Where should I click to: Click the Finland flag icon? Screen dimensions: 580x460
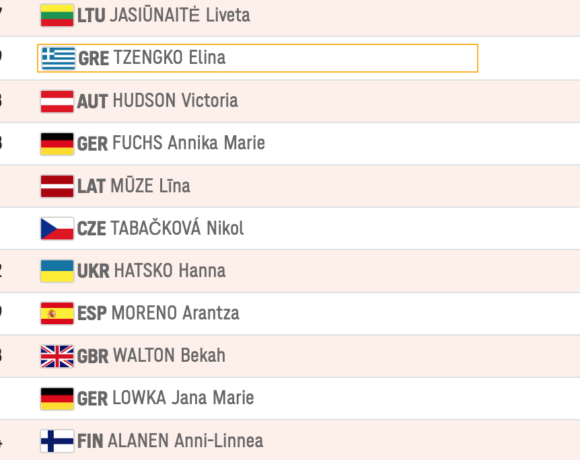(x=57, y=441)
